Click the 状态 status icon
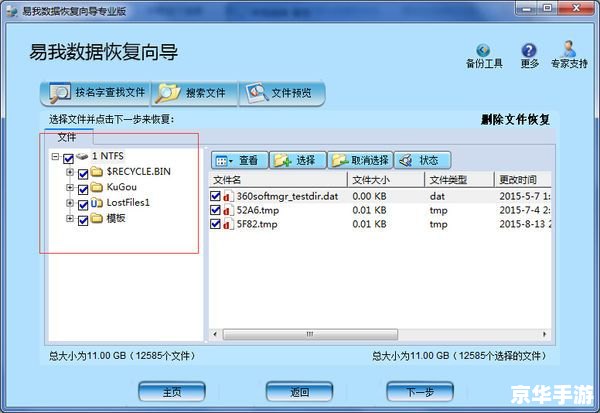This screenshot has width=600, height=413. pyautogui.click(x=406, y=160)
